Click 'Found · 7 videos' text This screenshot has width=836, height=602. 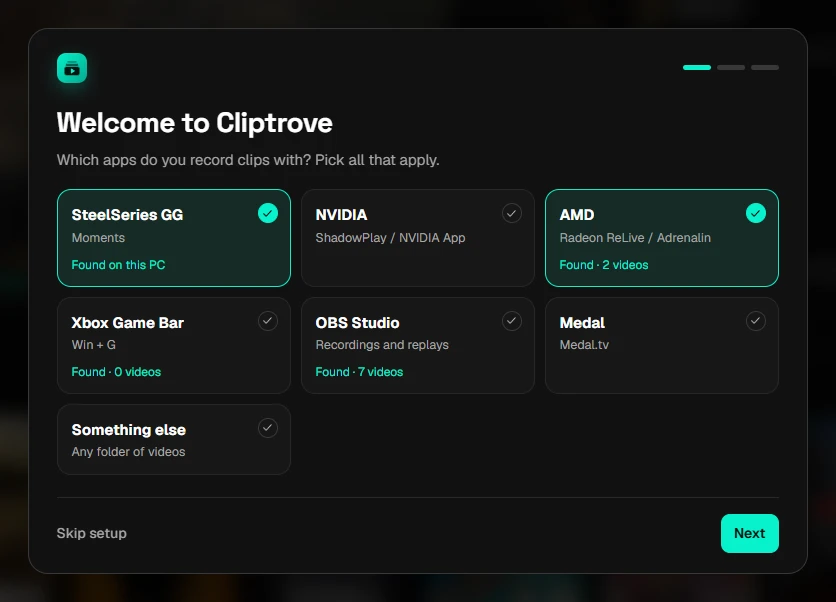click(x=359, y=372)
